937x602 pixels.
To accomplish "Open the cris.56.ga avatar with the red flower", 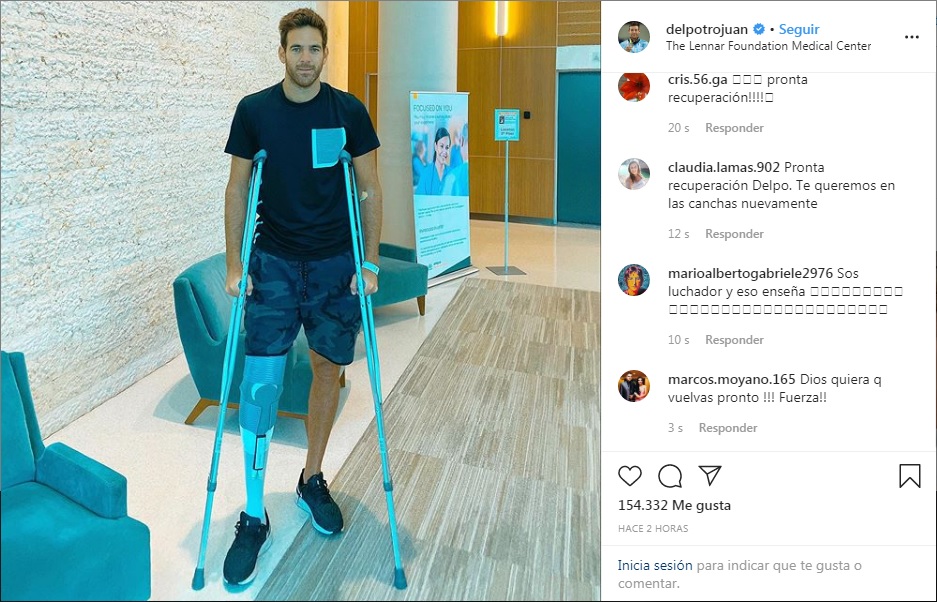I will coord(633,87).
